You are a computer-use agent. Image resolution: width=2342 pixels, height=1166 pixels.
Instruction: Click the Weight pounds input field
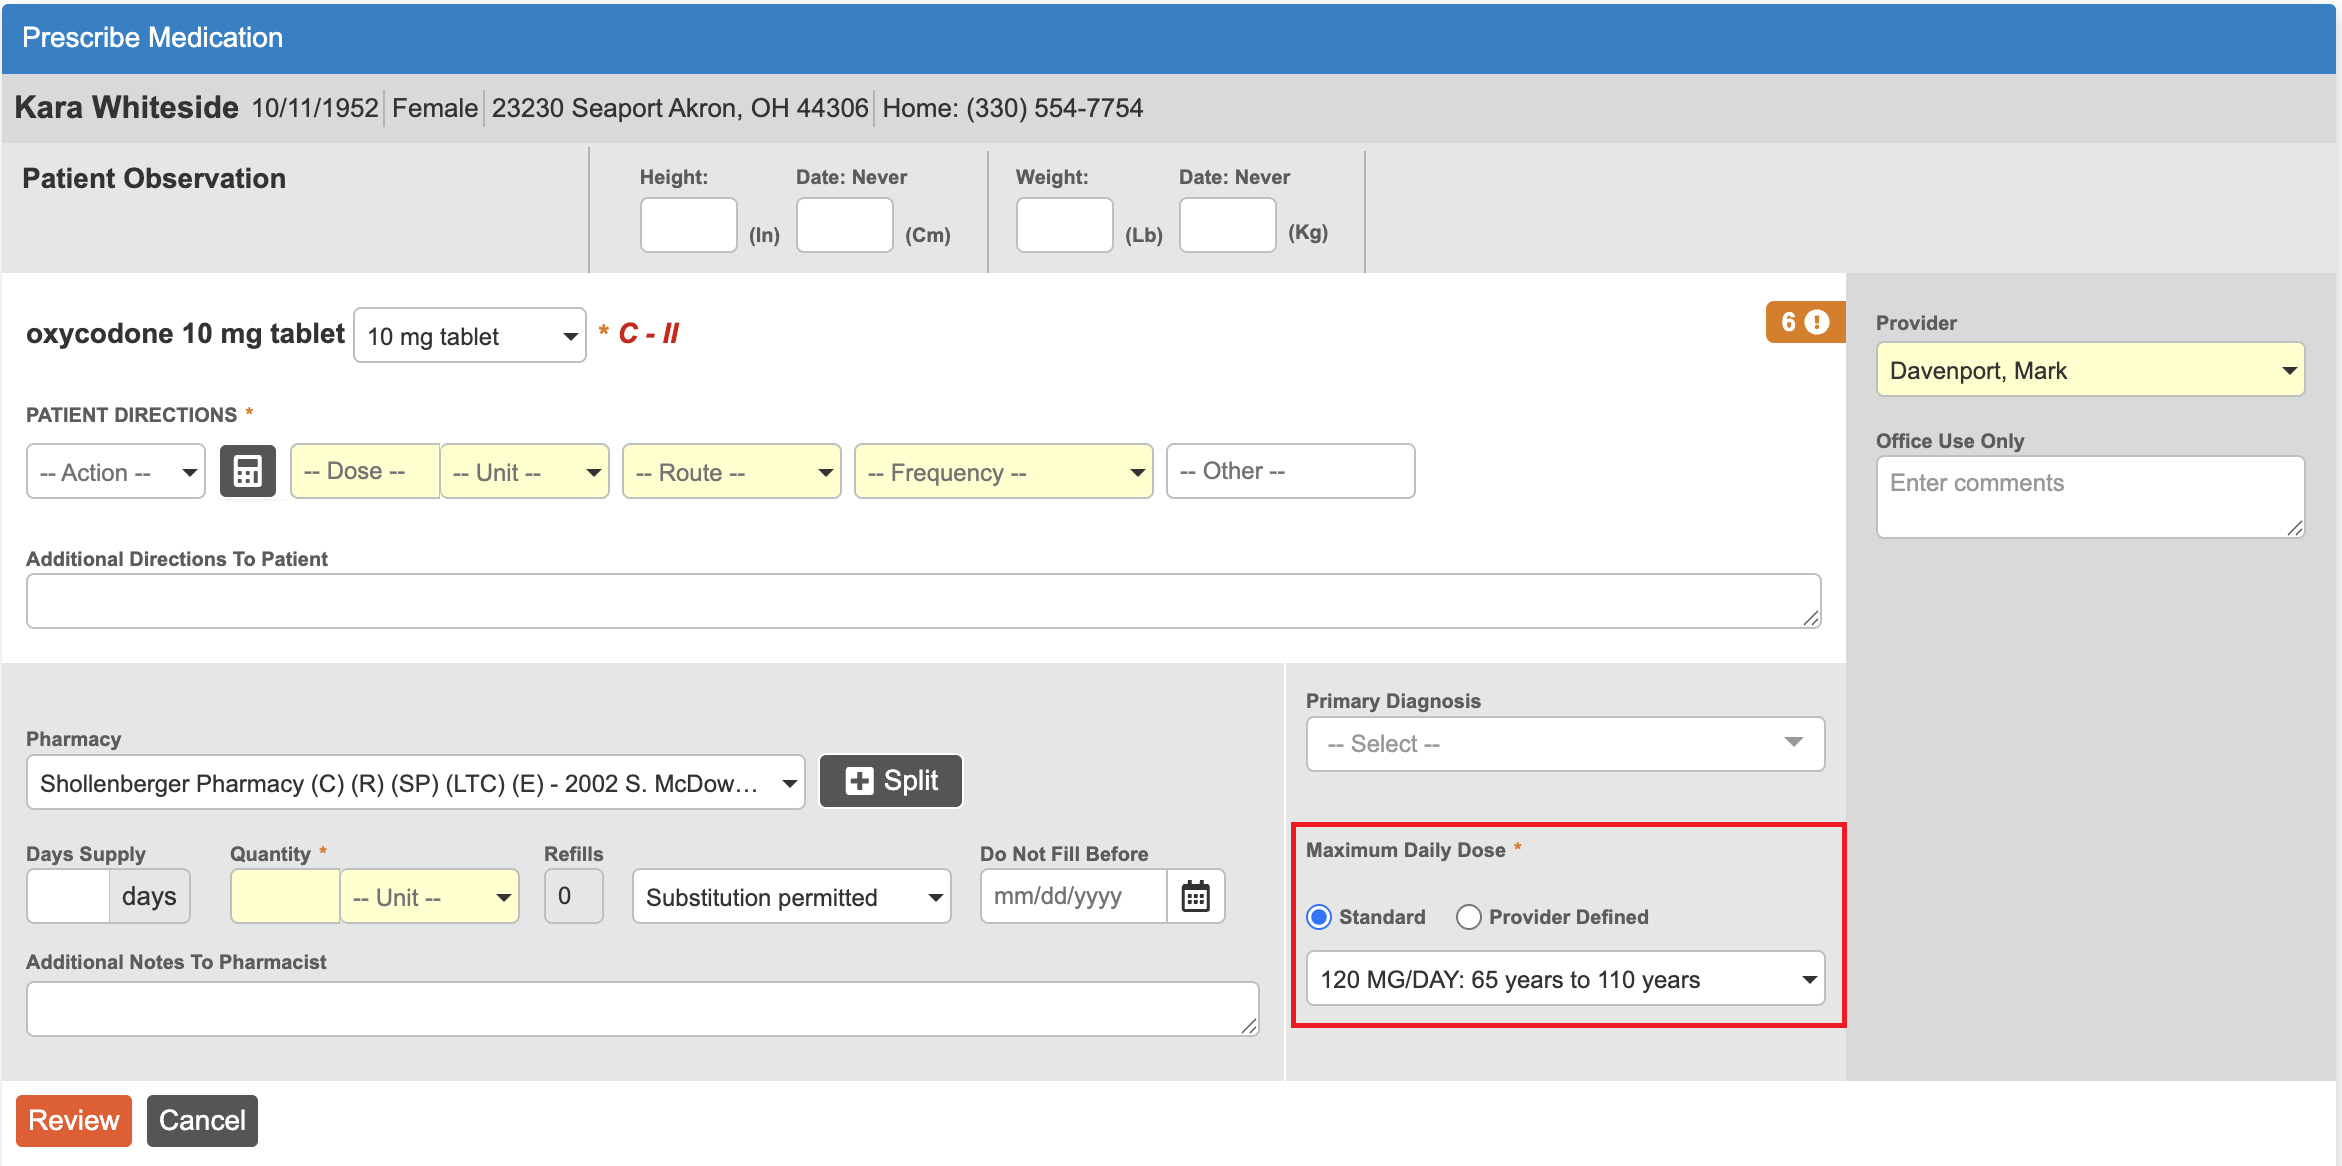(x=1065, y=225)
